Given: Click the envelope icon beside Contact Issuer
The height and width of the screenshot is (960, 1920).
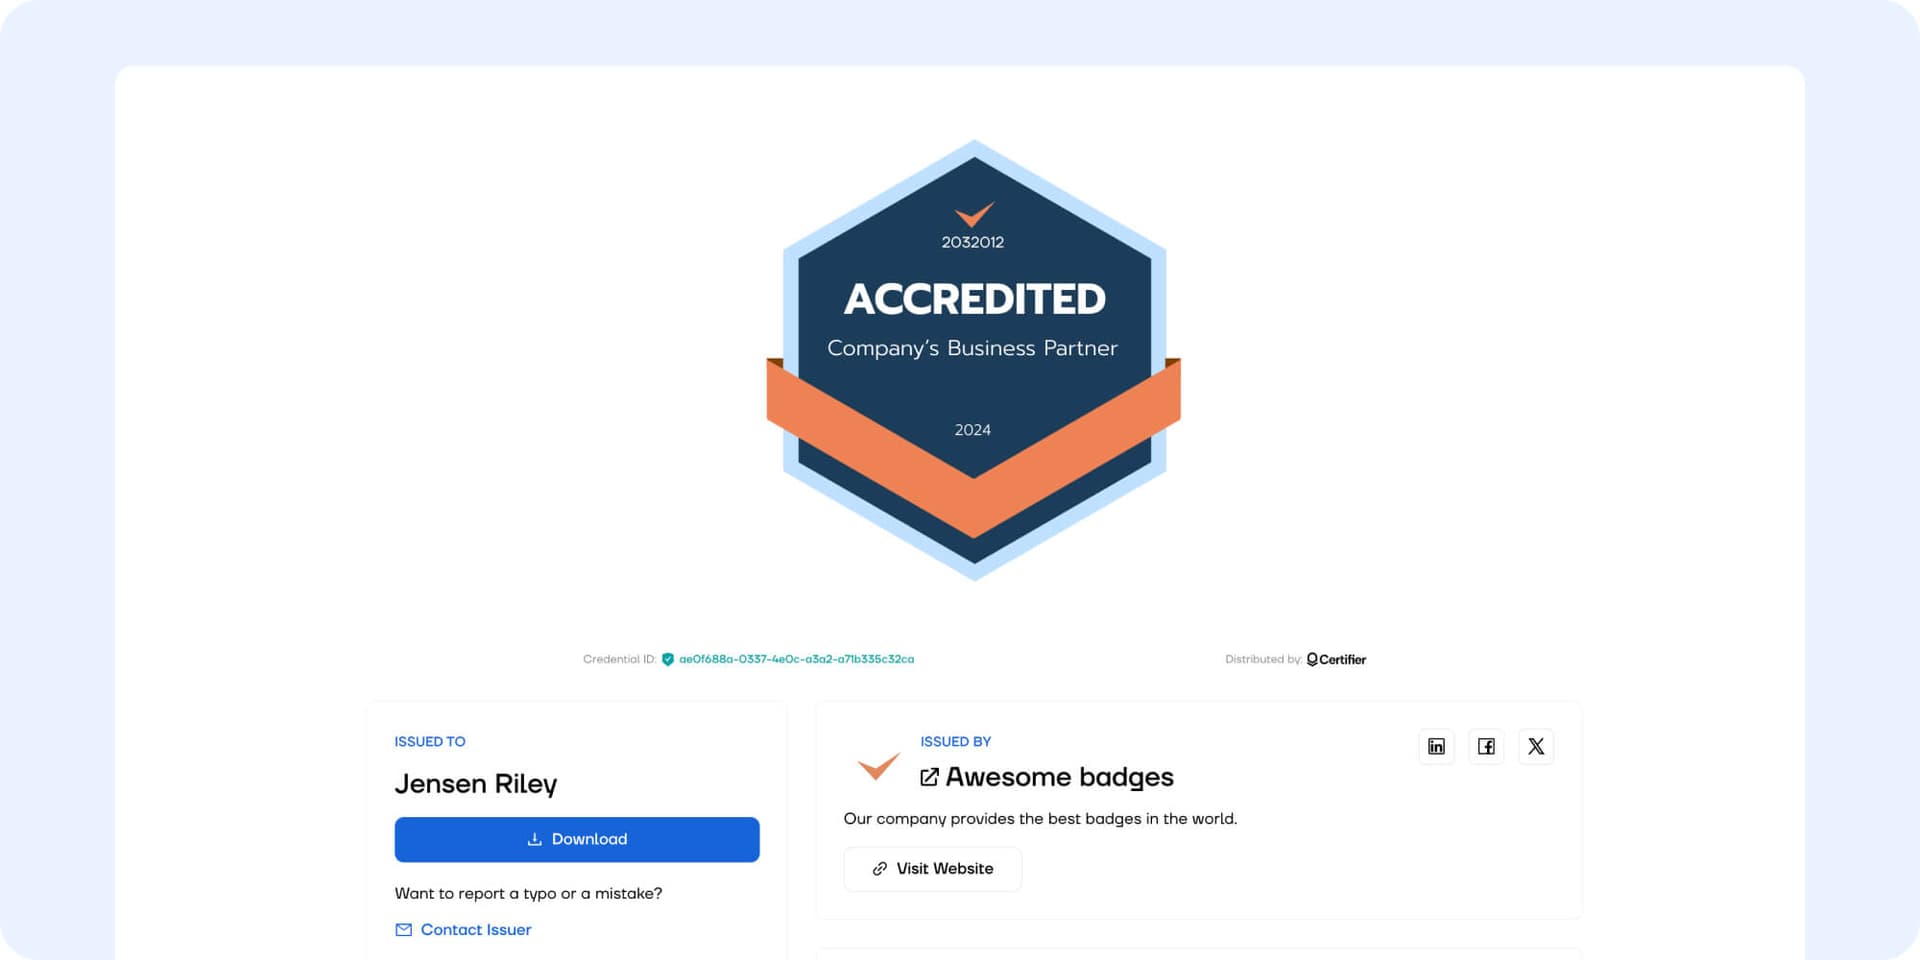Looking at the screenshot, I should point(403,930).
